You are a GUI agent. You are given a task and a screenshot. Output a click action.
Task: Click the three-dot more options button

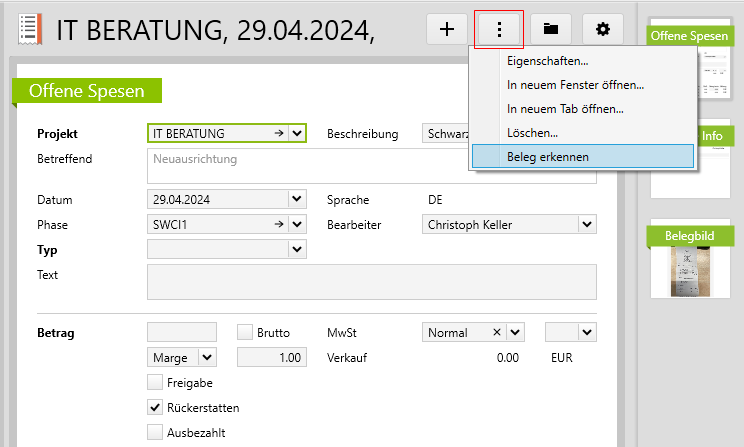499,30
